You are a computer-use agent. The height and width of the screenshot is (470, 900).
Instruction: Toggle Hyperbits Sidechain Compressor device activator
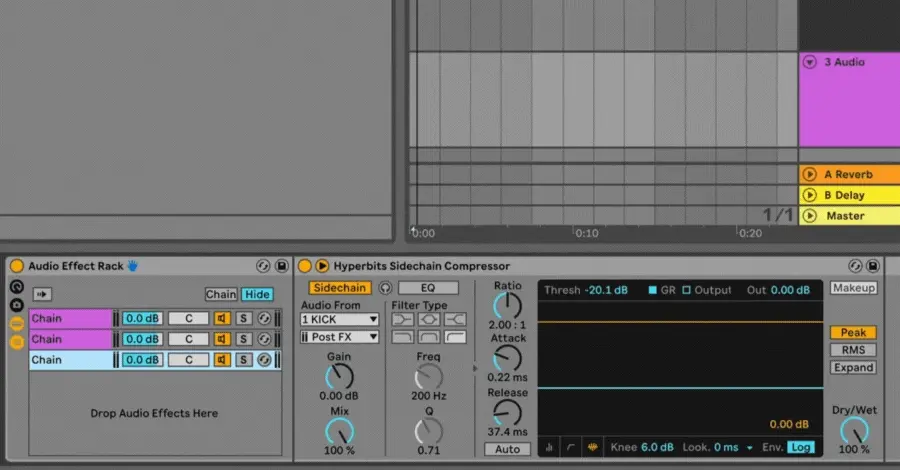point(305,266)
